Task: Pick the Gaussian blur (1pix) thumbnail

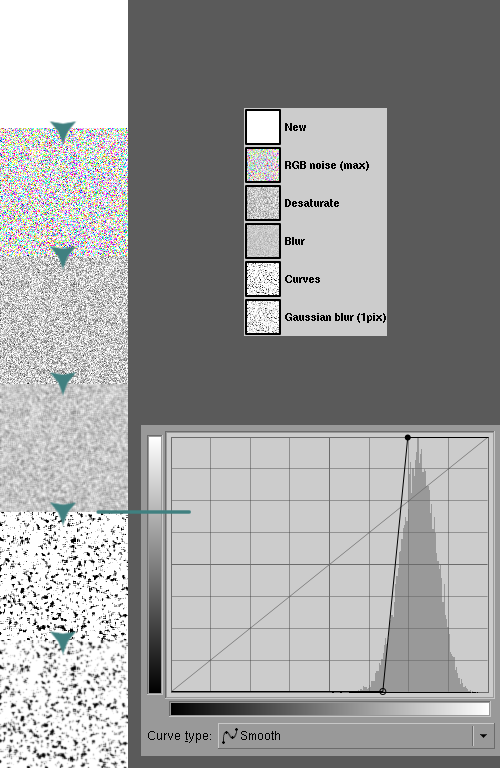Action: (263, 317)
